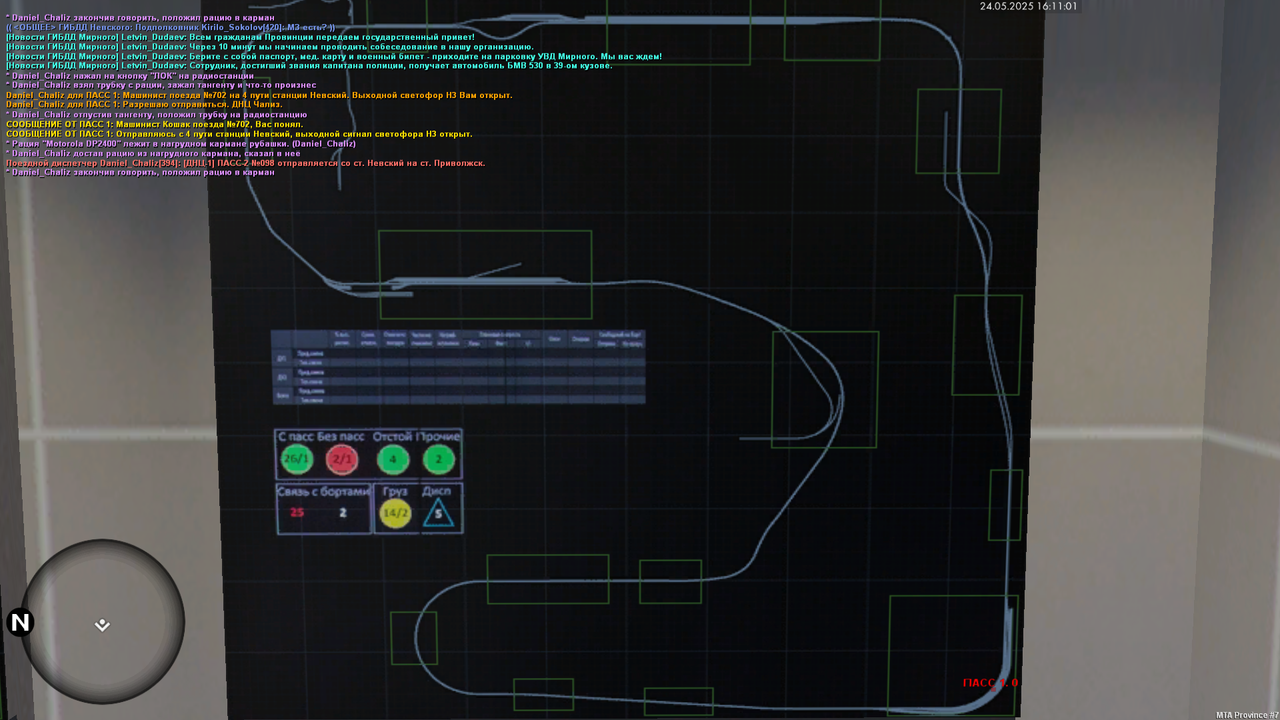The height and width of the screenshot is (720, 1280).
Task: Click the Груз label above yellow circle
Action: 395,491
